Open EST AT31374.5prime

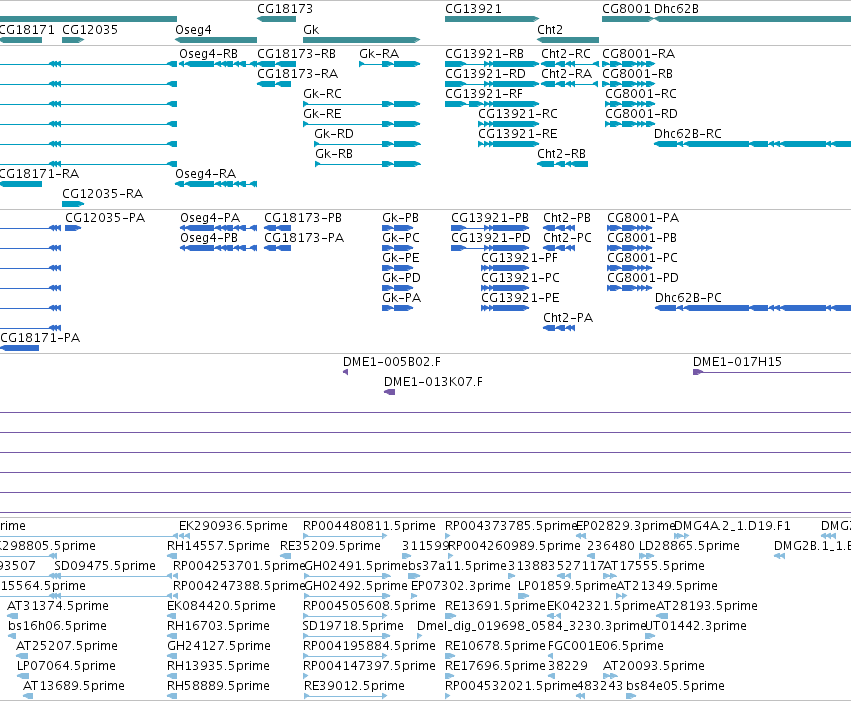[58, 606]
